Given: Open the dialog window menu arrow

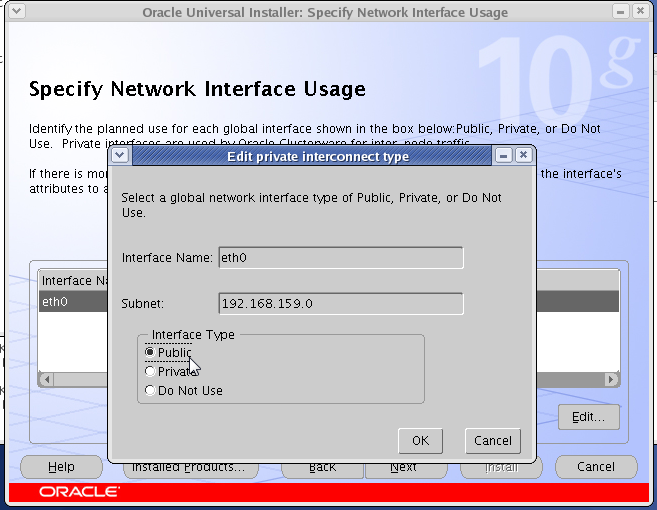Looking at the screenshot, I should click(120, 155).
